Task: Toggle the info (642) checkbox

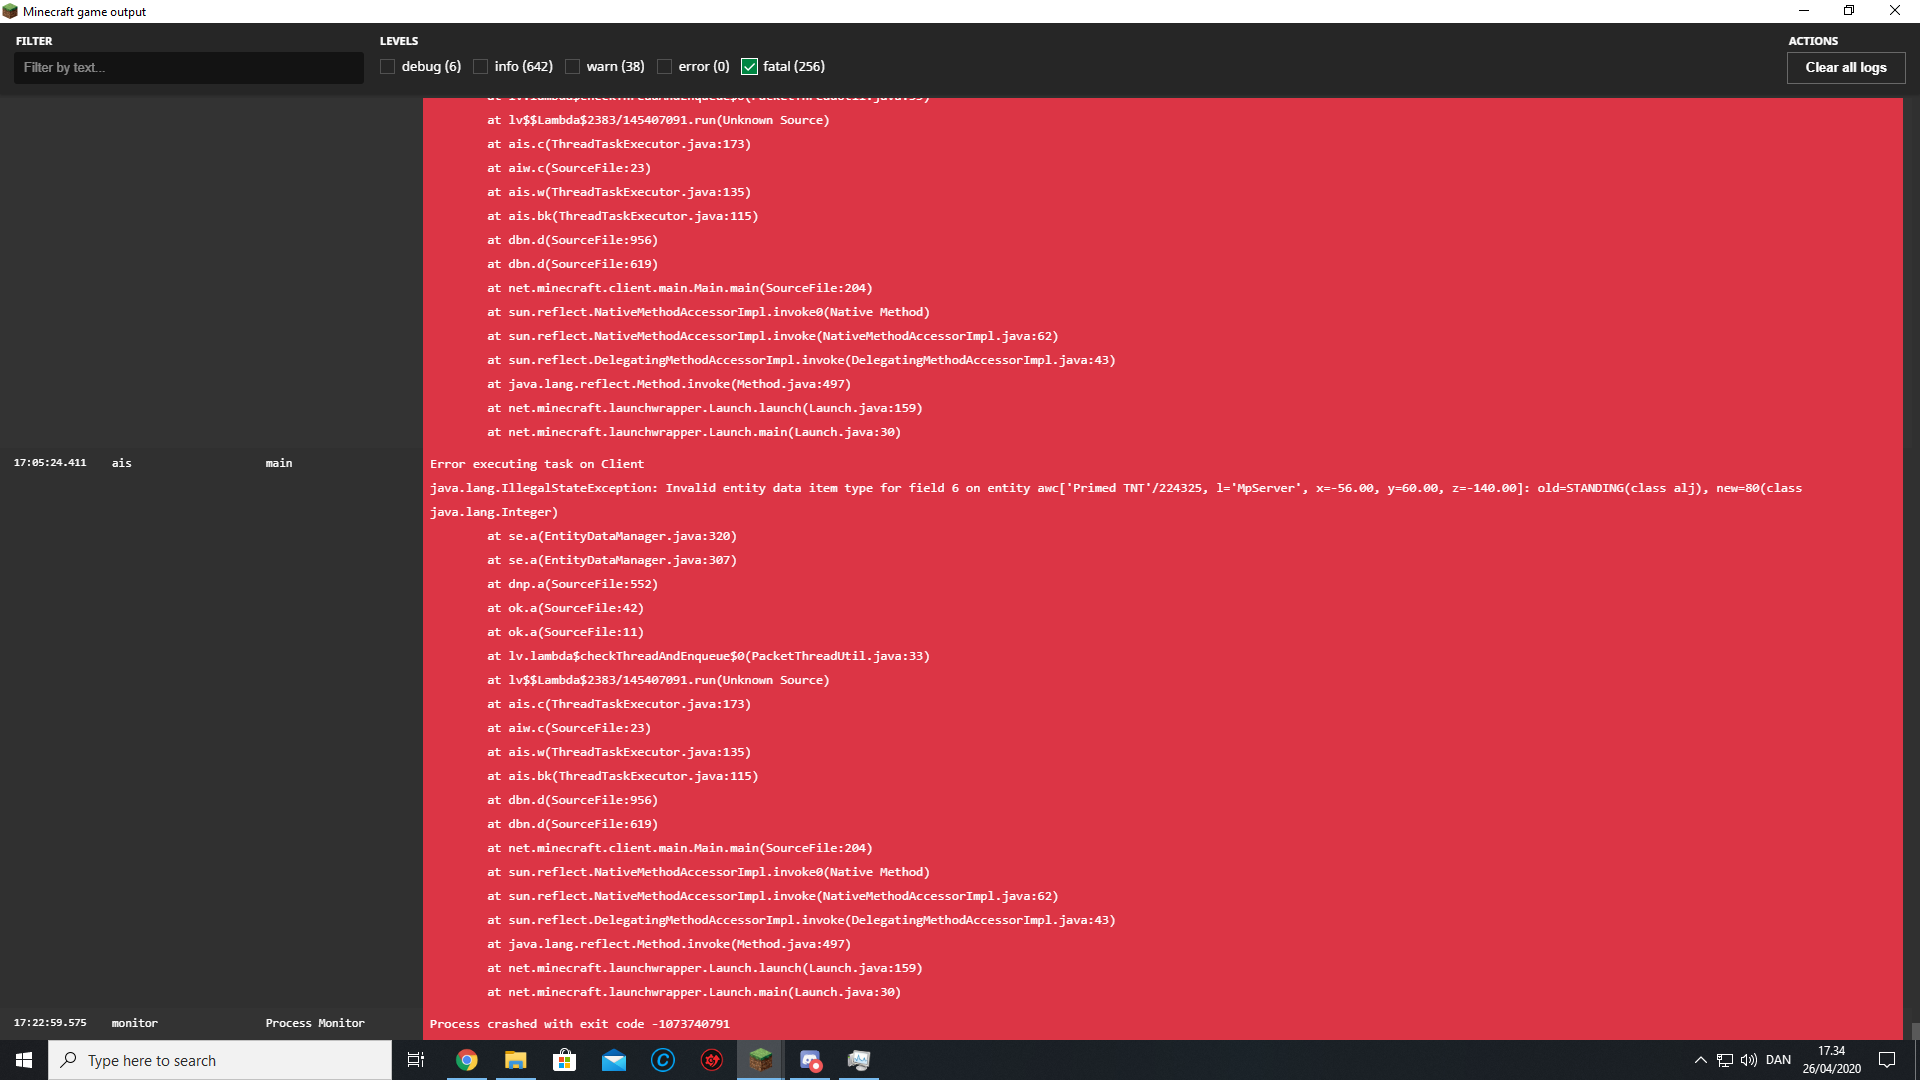Action: coord(481,67)
